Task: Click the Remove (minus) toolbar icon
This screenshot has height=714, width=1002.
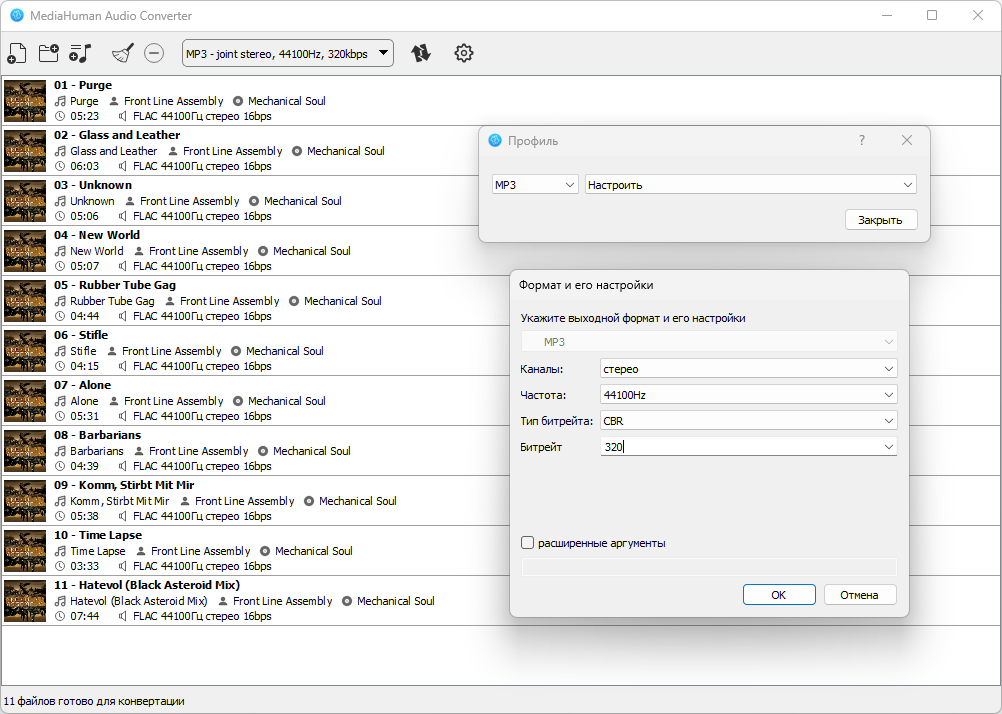Action: pos(154,53)
